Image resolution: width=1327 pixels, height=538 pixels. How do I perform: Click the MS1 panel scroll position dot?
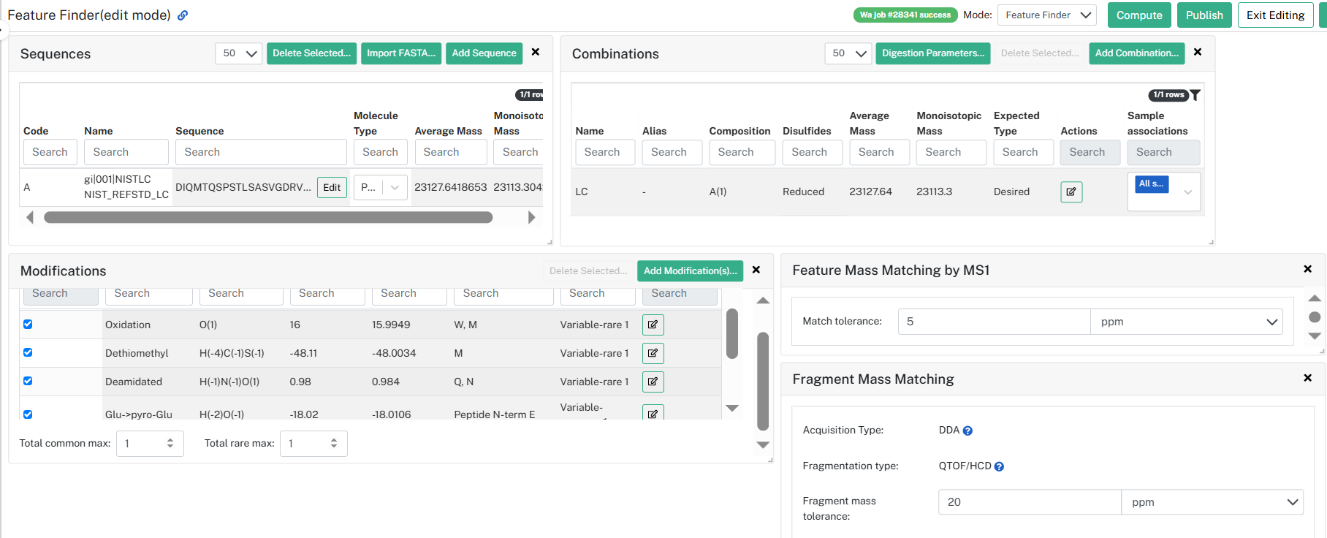(1315, 317)
